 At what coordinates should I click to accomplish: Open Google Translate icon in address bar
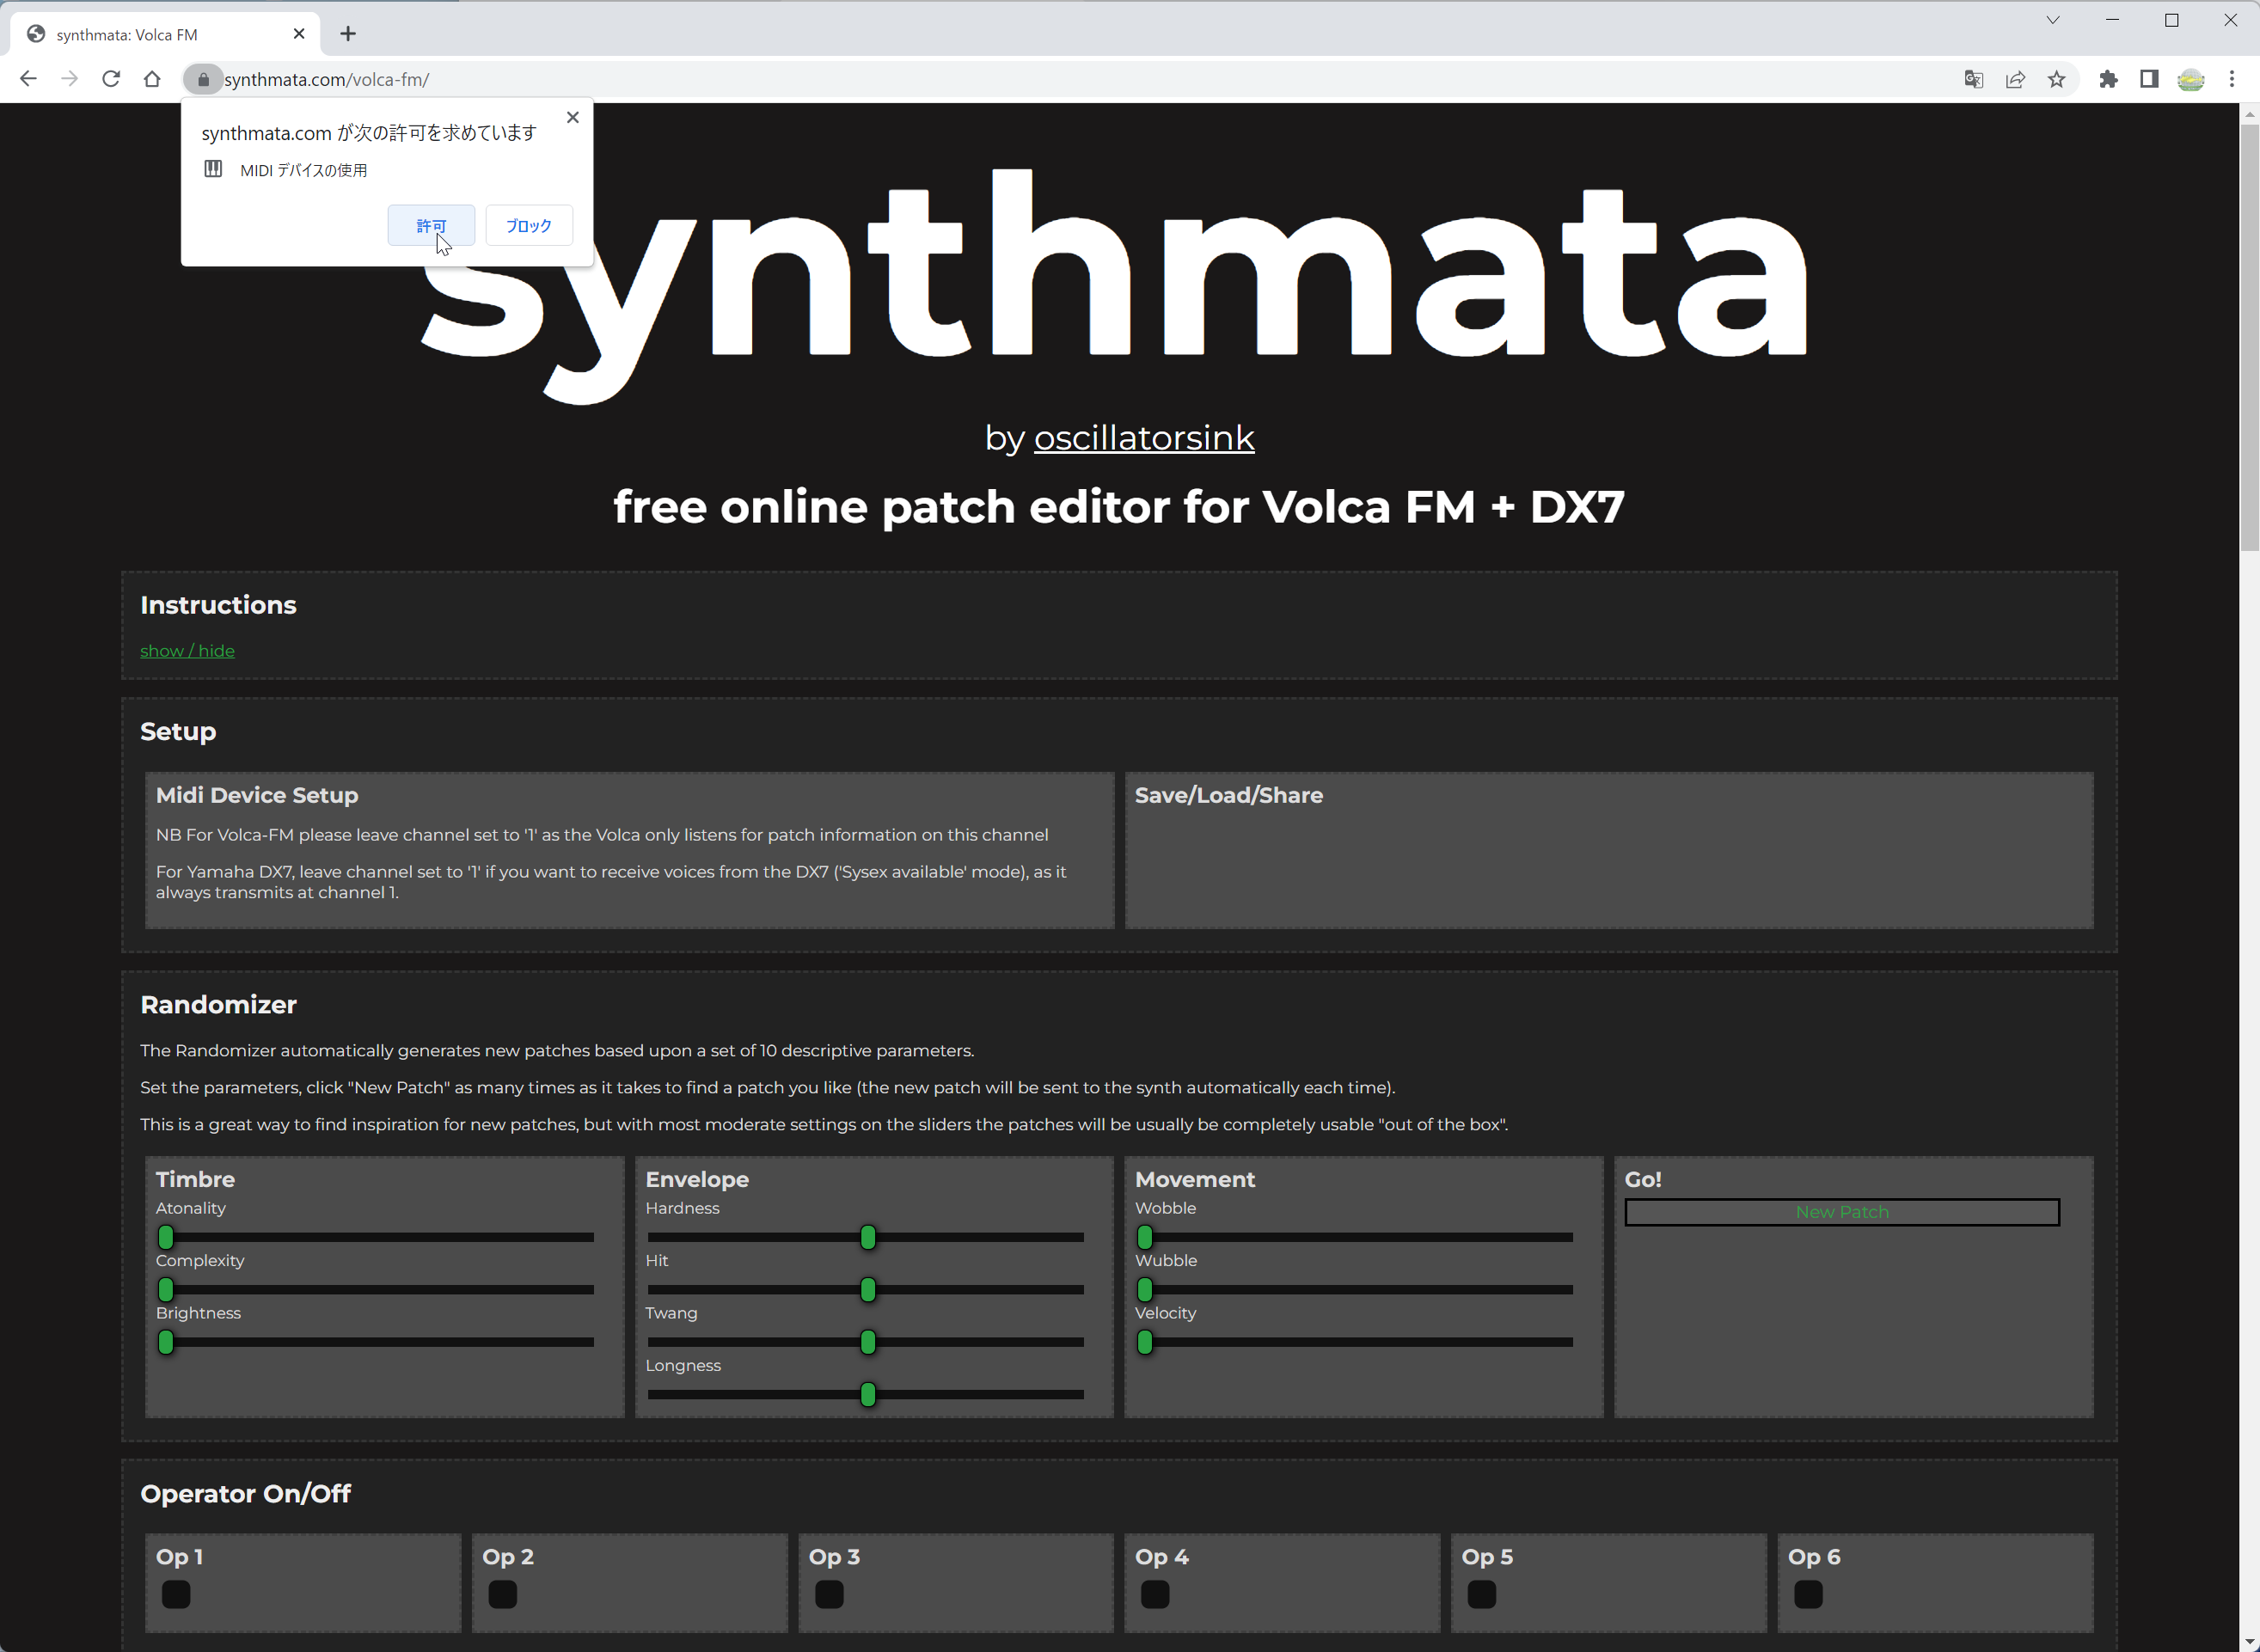tap(1973, 79)
